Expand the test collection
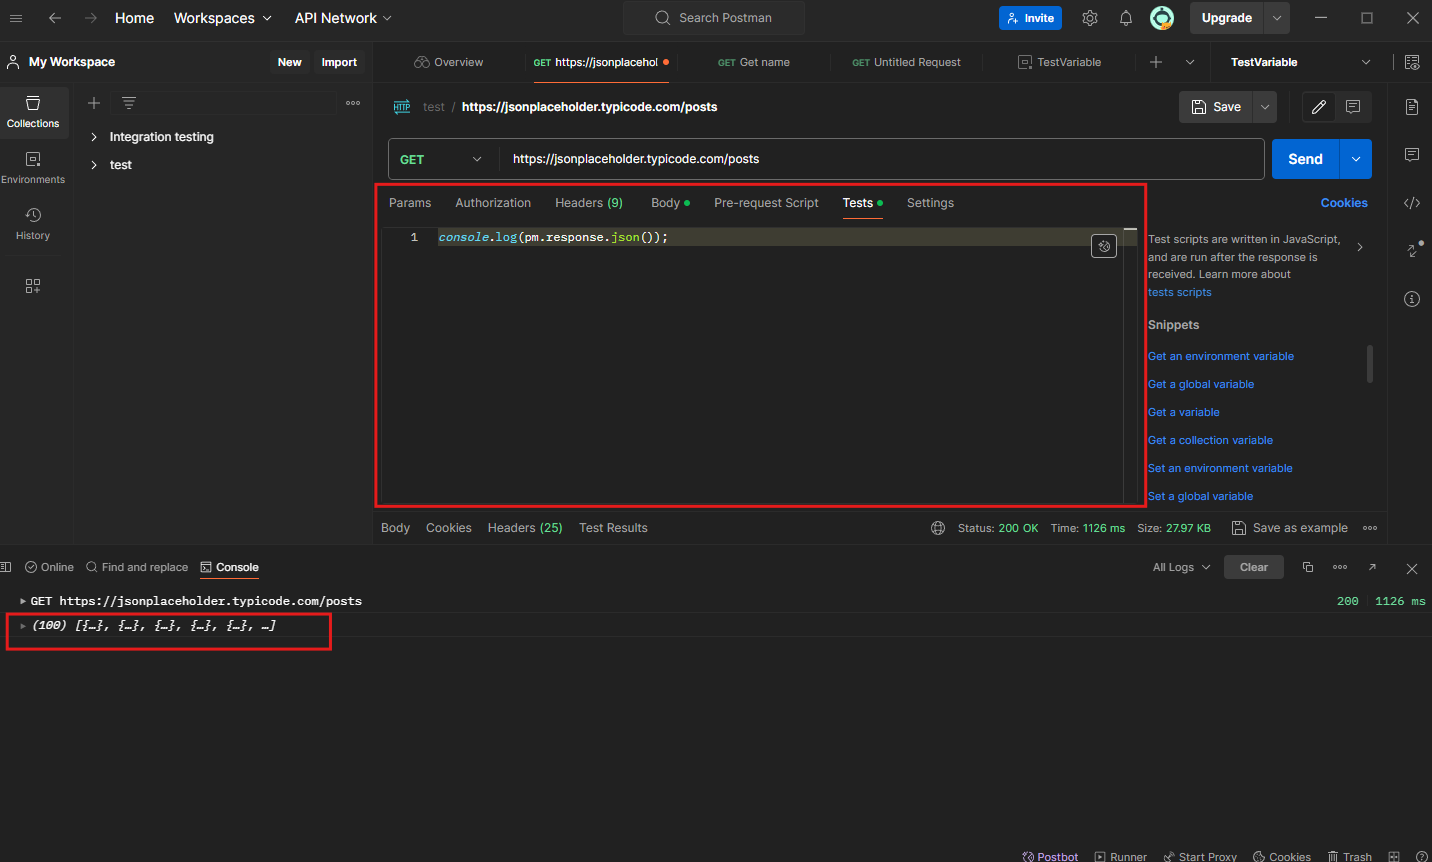Viewport: 1432px width, 862px height. [94, 165]
